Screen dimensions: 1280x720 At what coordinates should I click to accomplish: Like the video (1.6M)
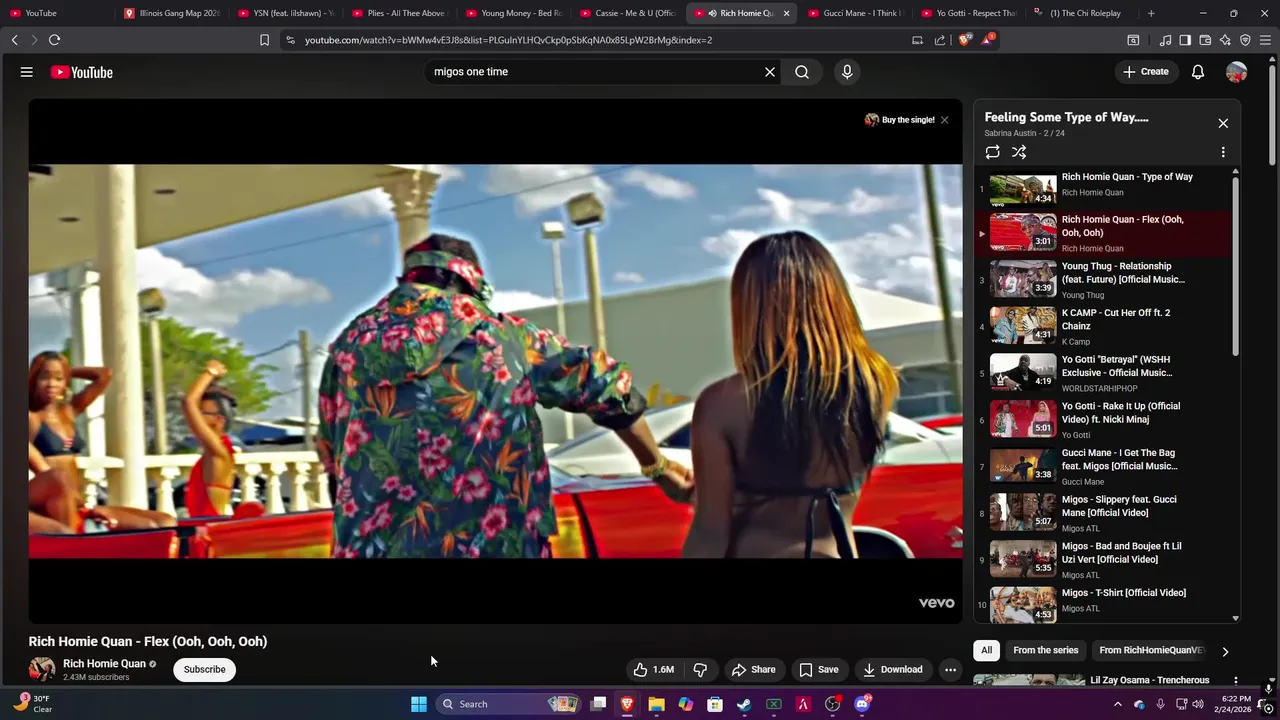[x=654, y=669]
